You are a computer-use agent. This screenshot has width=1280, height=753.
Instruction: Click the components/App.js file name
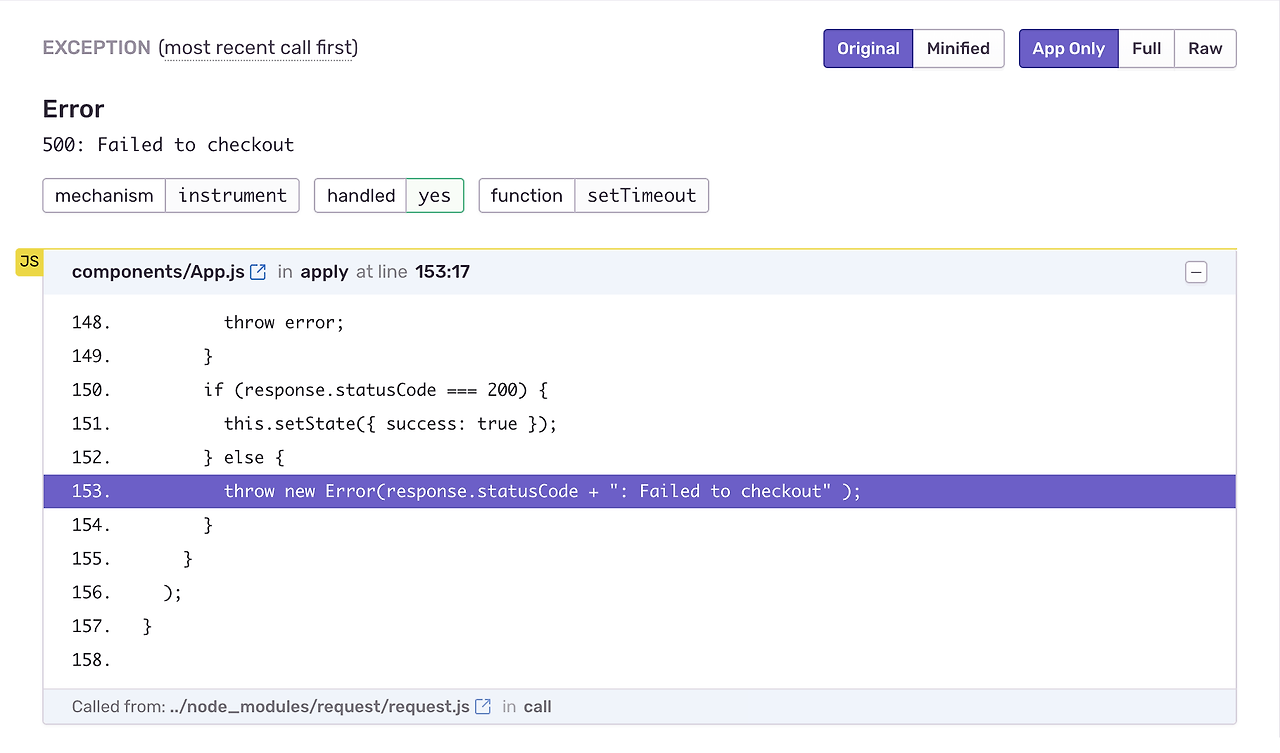158,272
